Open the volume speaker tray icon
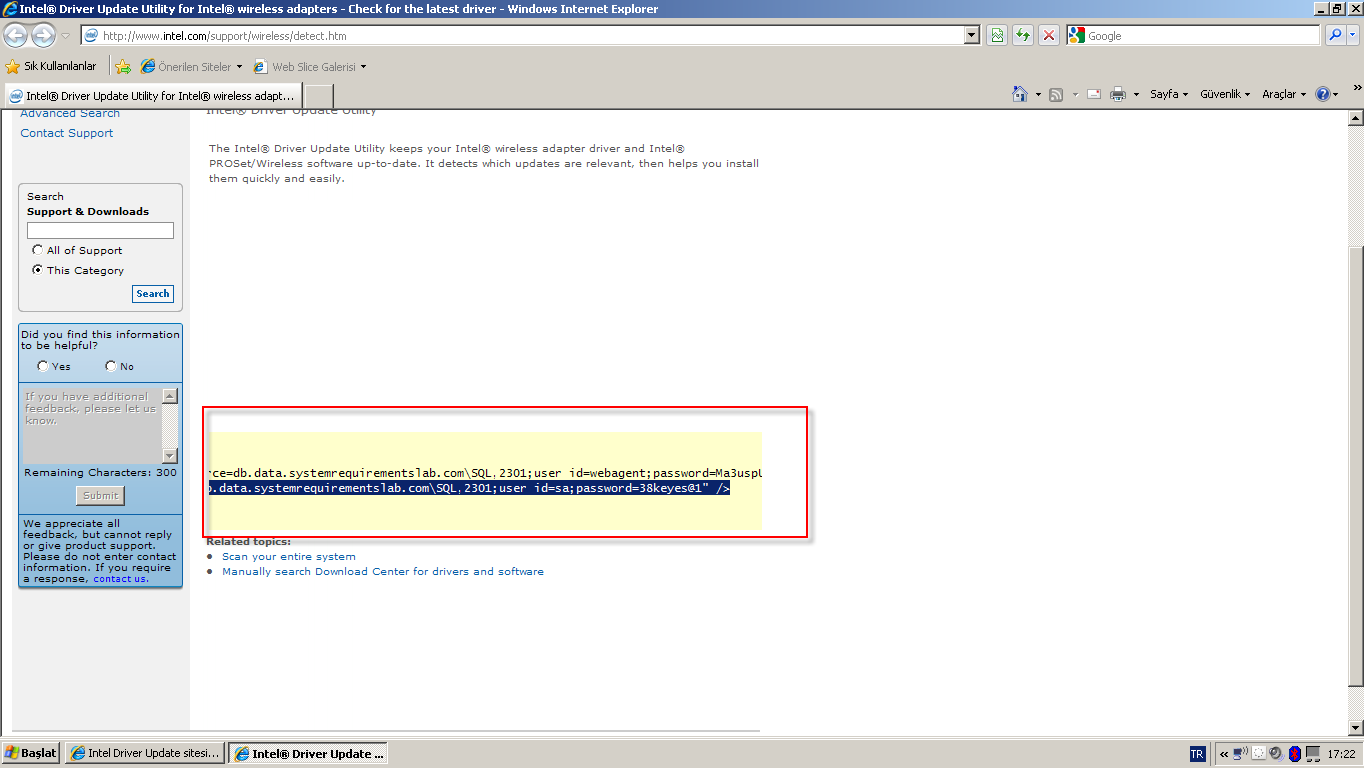This screenshot has height=769, width=1364. pos(1276,753)
